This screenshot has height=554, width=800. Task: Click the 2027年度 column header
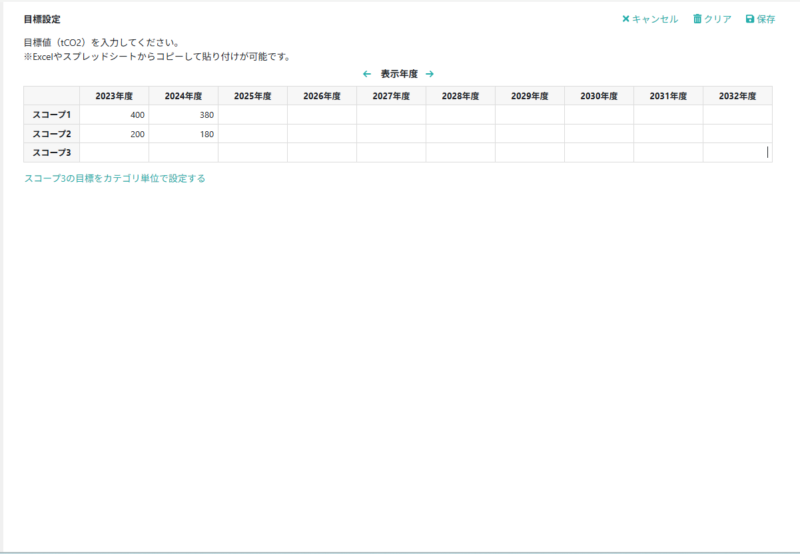391,96
